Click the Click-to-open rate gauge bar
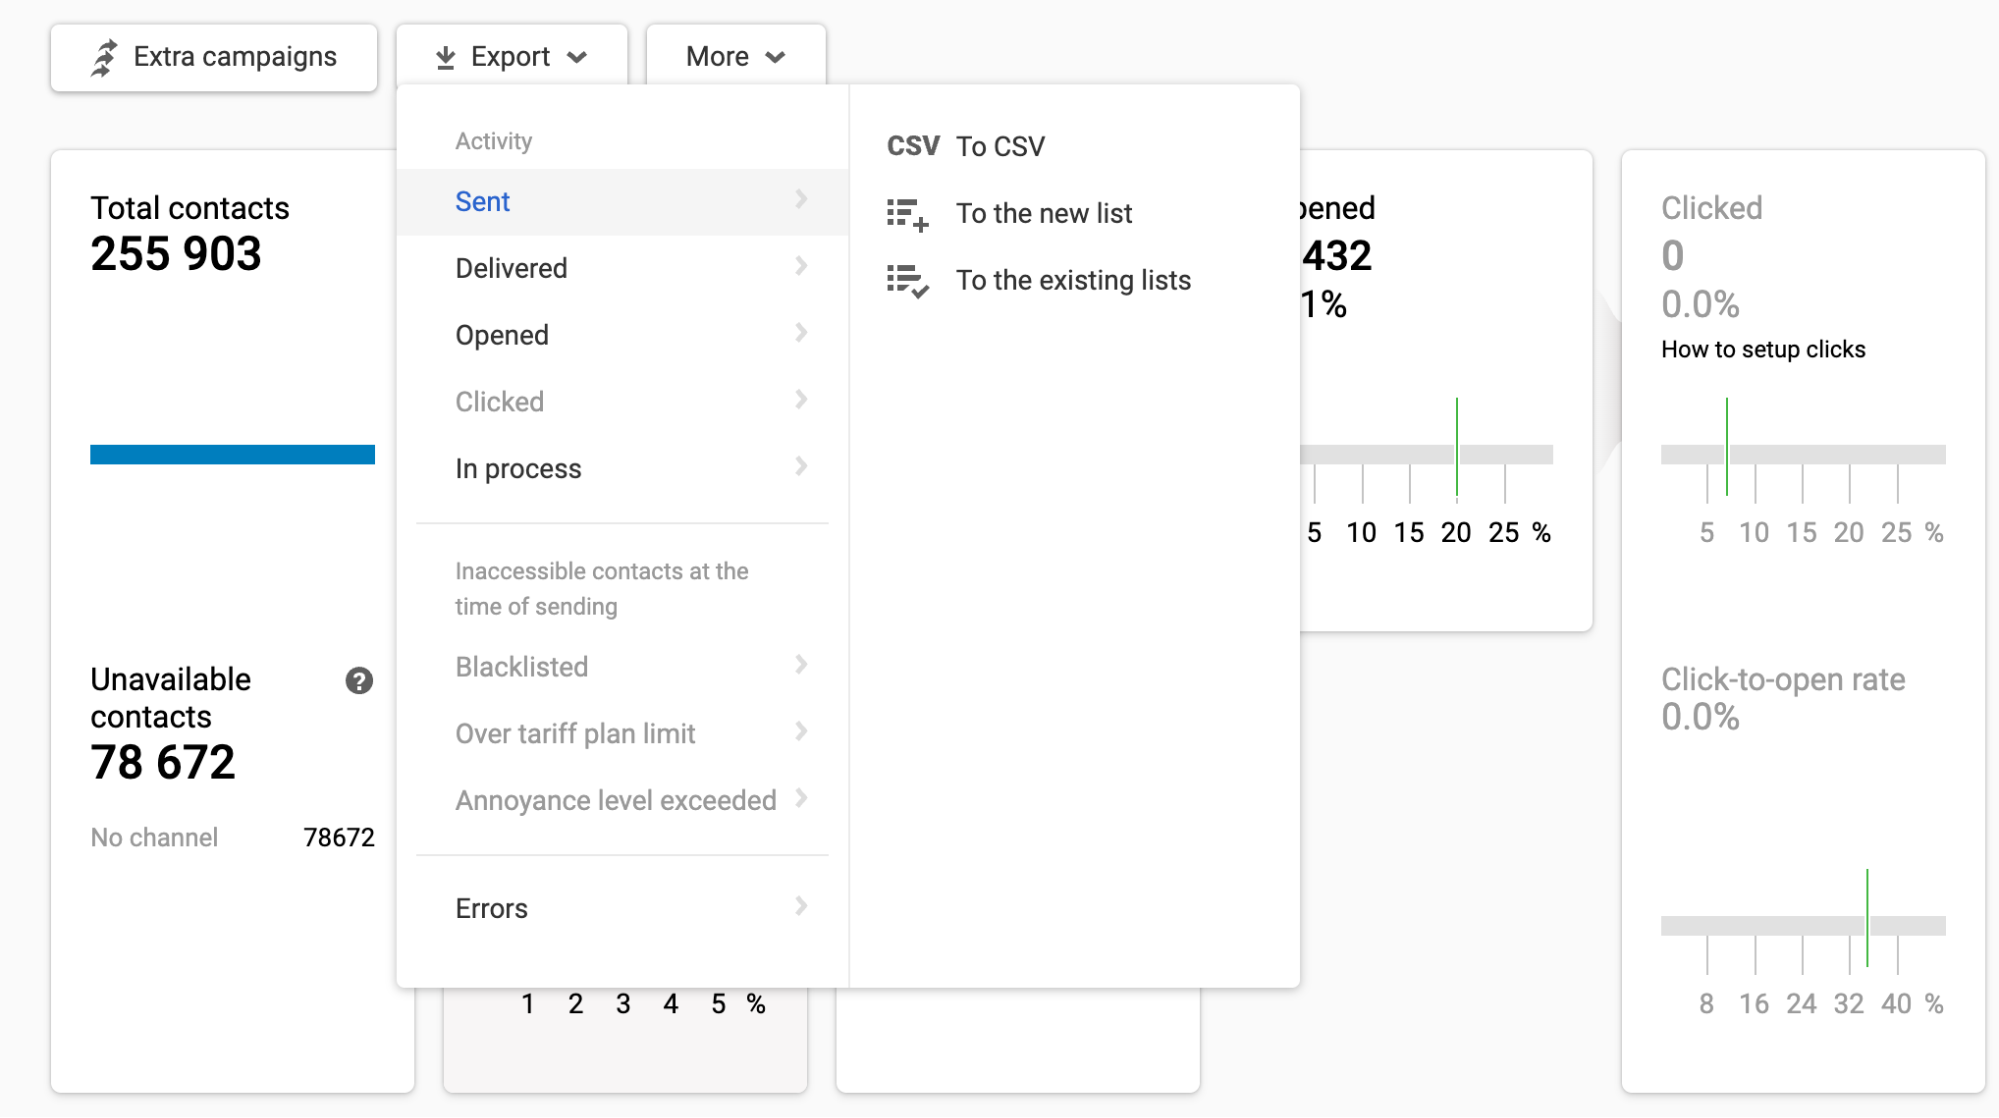 click(x=1802, y=926)
